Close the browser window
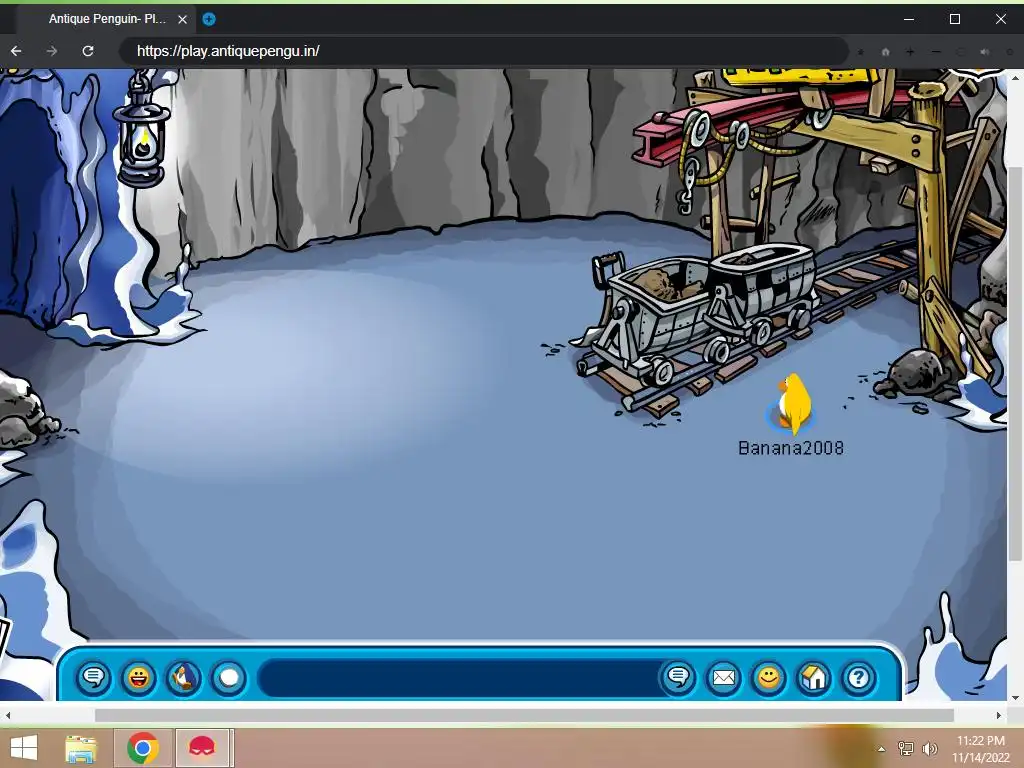 click(x=1000, y=19)
